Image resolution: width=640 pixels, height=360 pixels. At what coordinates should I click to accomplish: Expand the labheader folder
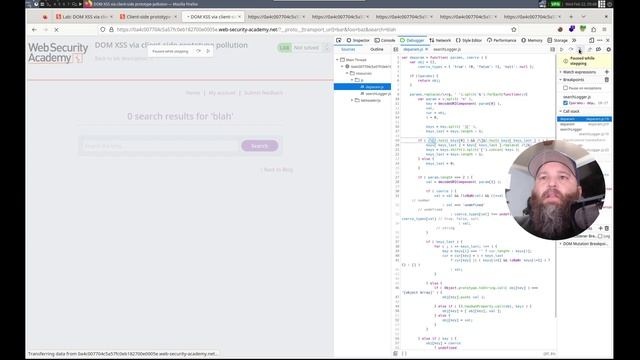[x=352, y=100]
